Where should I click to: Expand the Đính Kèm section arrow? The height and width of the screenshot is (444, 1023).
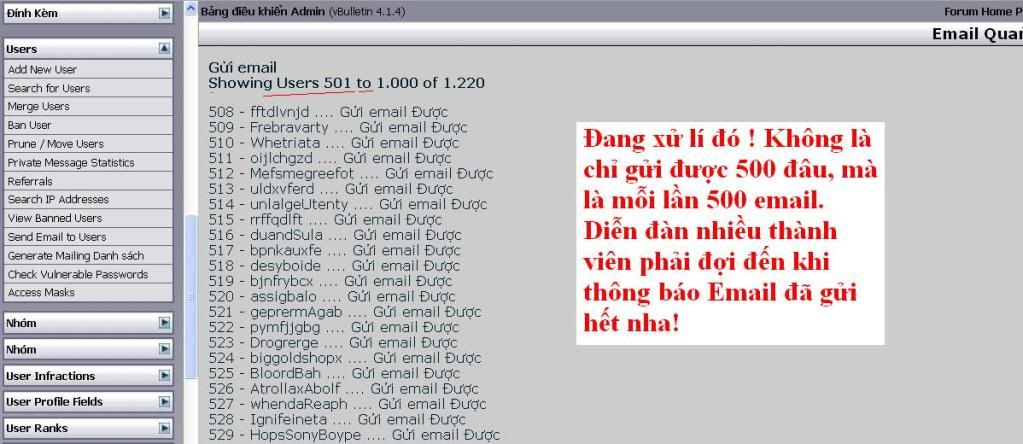pos(164,14)
